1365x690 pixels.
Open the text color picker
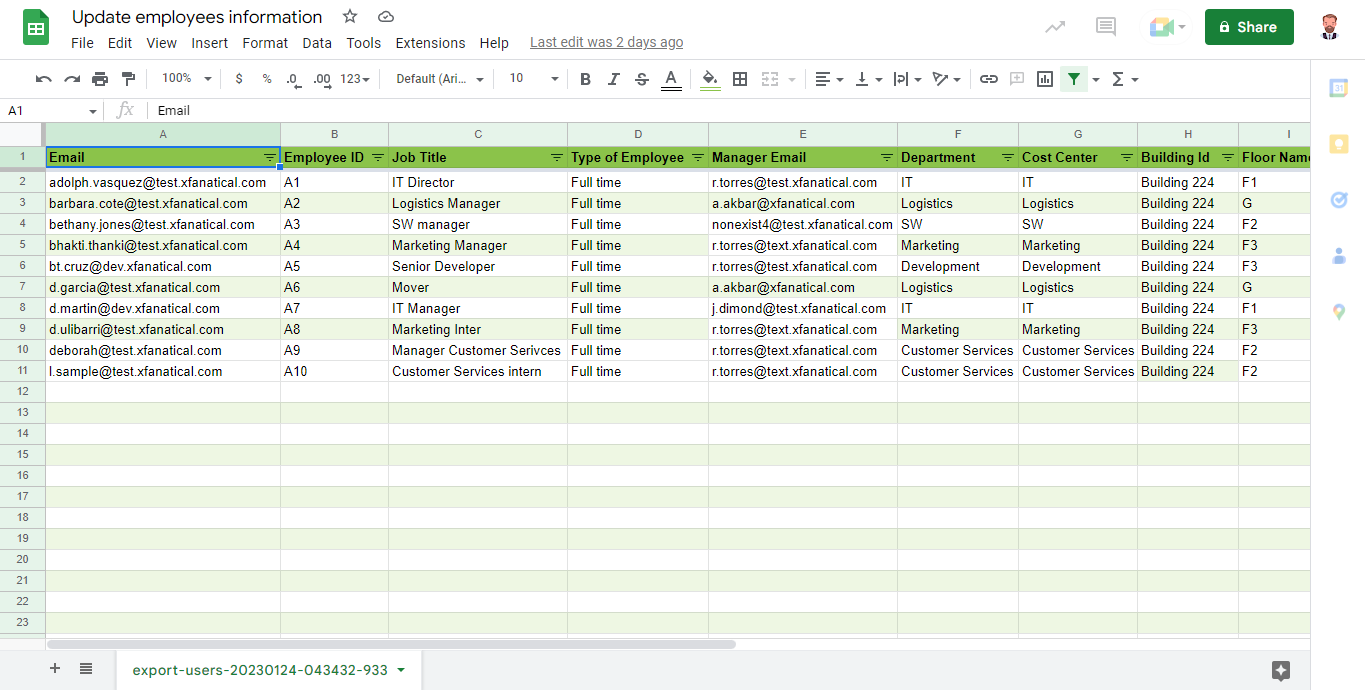coord(670,78)
